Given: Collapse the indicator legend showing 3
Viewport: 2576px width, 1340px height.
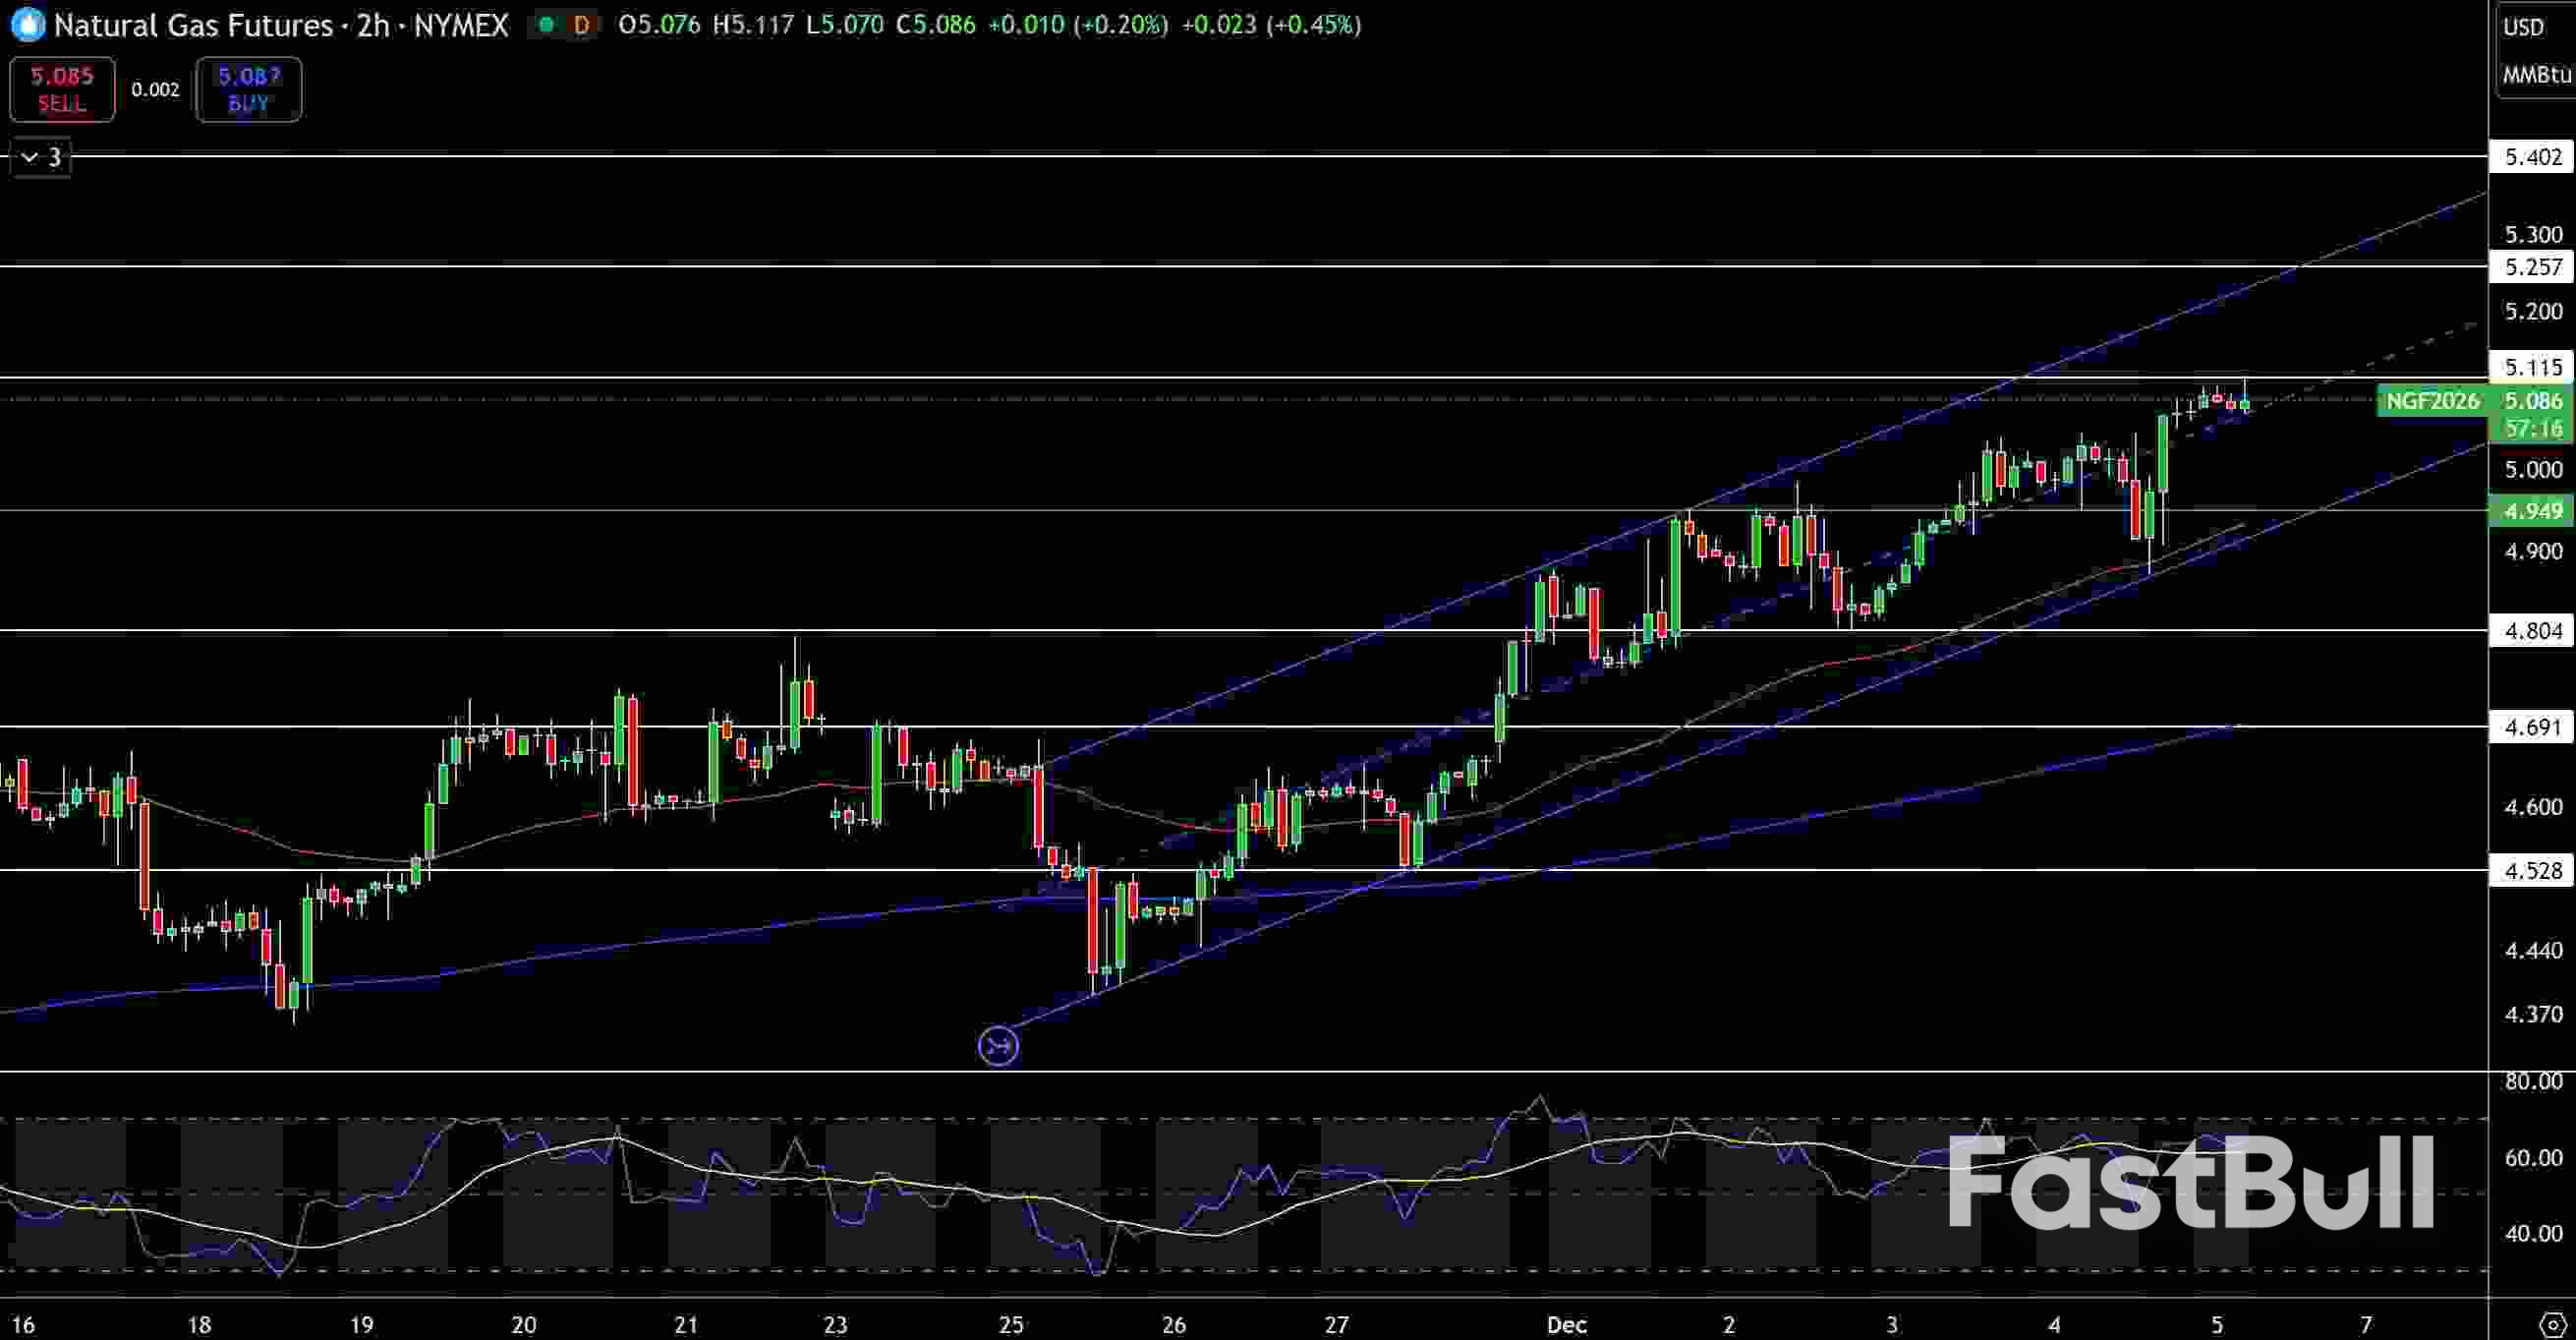Looking at the screenshot, I should click(41, 157).
